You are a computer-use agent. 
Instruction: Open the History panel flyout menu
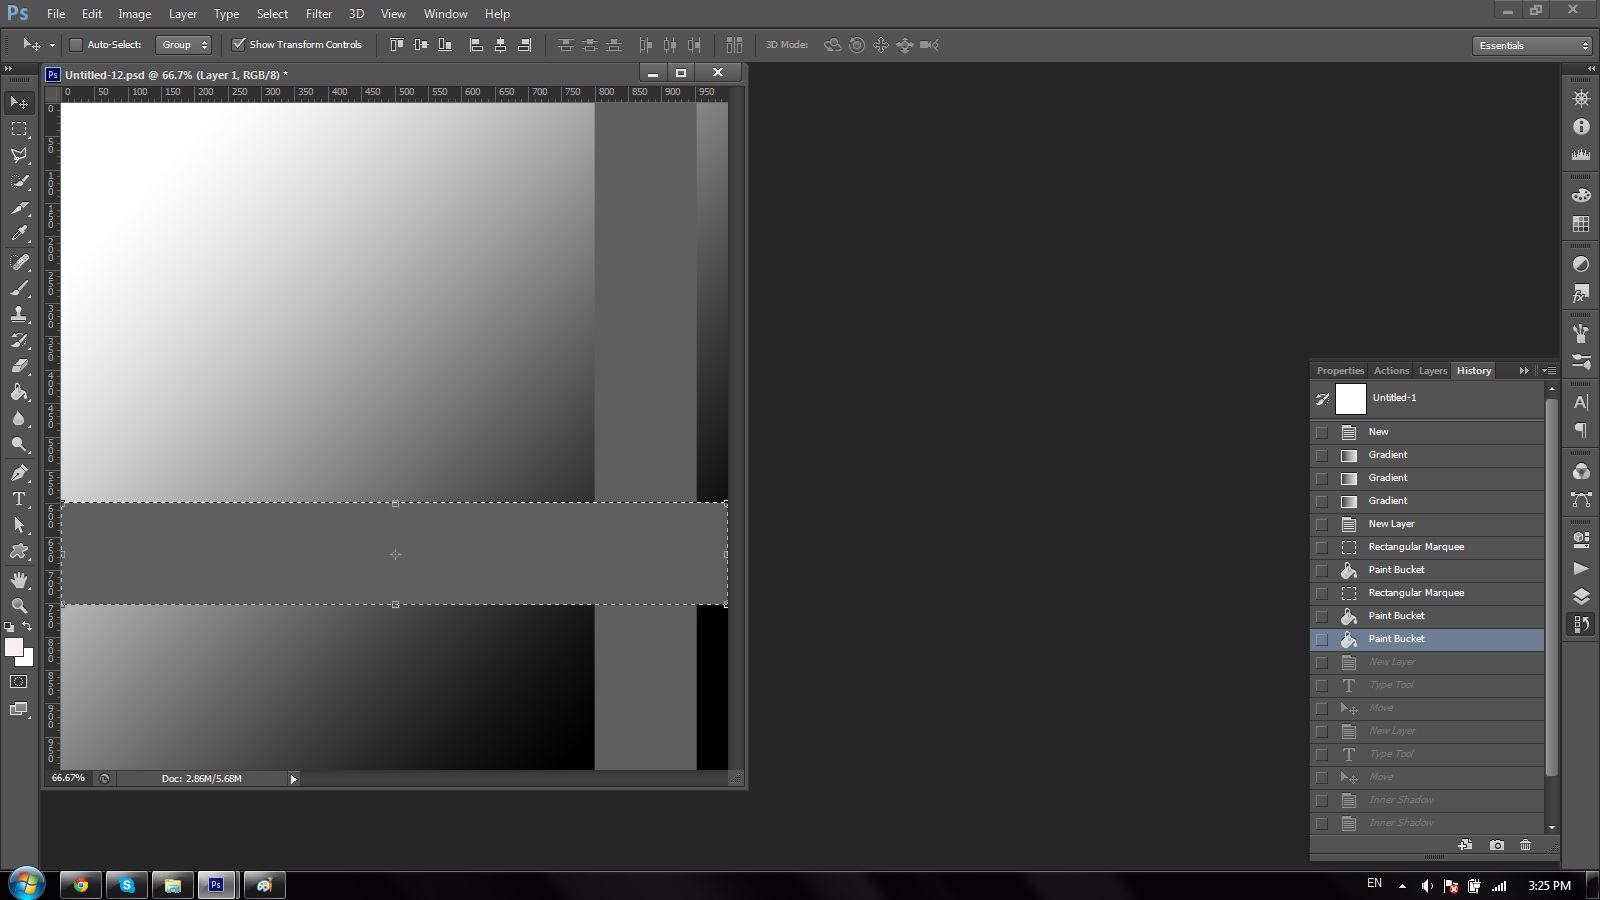coord(1549,371)
